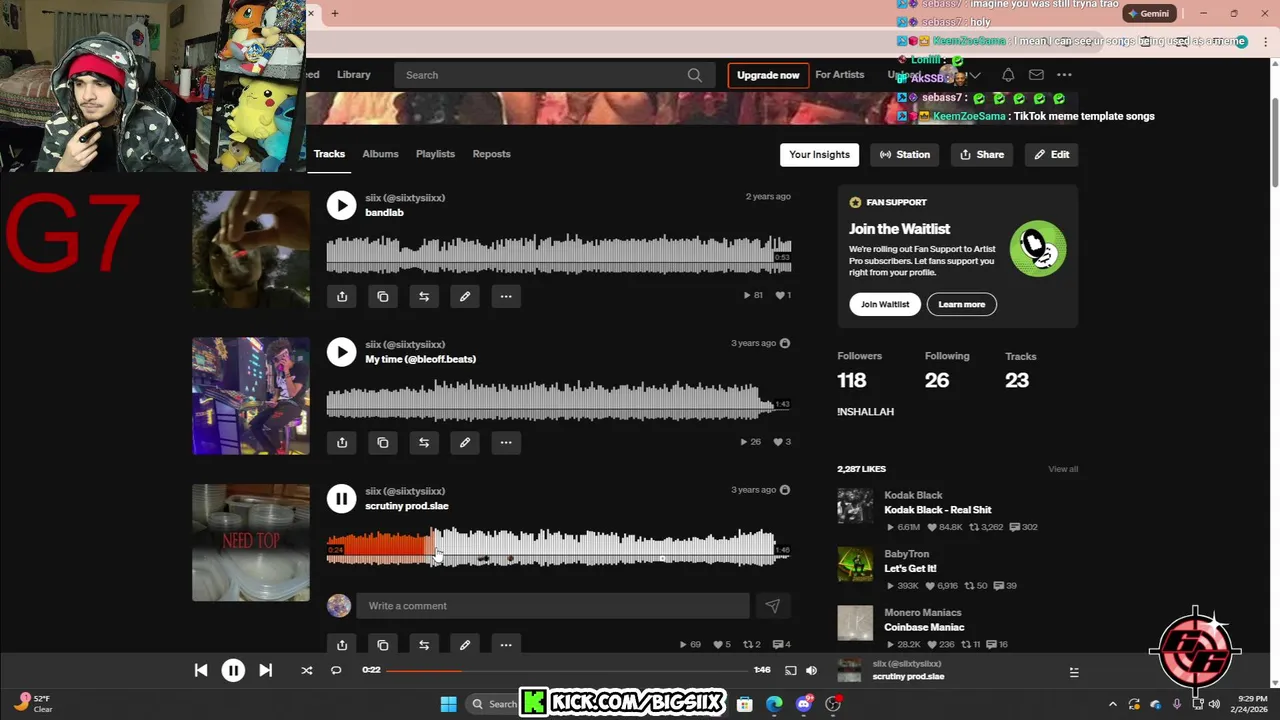Click the Upgrade now button
The width and height of the screenshot is (1280, 720).
[768, 75]
